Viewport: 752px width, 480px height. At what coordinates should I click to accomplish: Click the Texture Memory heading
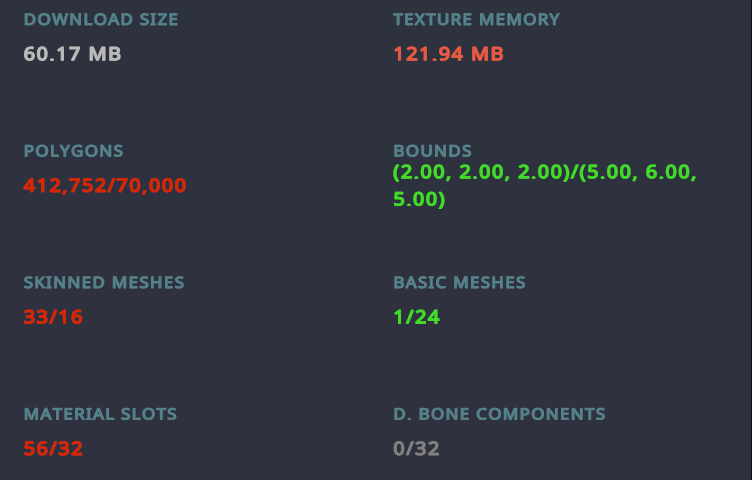(x=476, y=20)
